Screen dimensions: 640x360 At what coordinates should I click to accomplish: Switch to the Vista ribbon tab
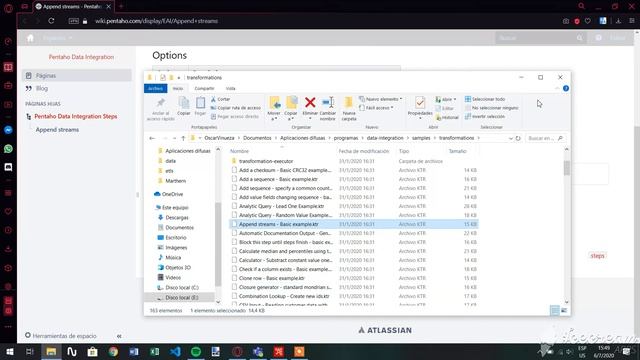click(x=231, y=88)
